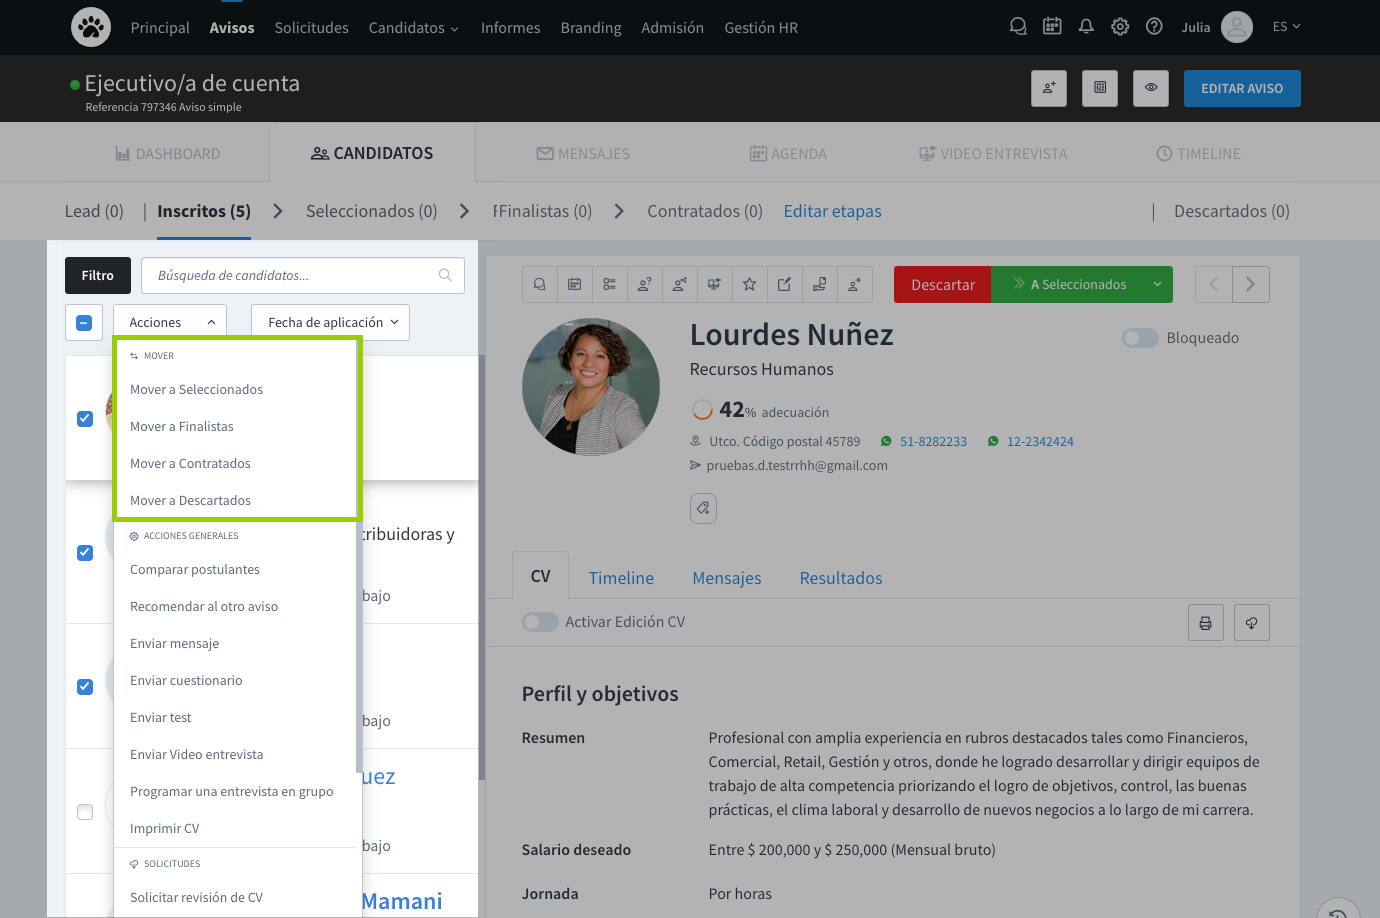Open the help question mark icon
The height and width of the screenshot is (918, 1380).
click(1154, 27)
